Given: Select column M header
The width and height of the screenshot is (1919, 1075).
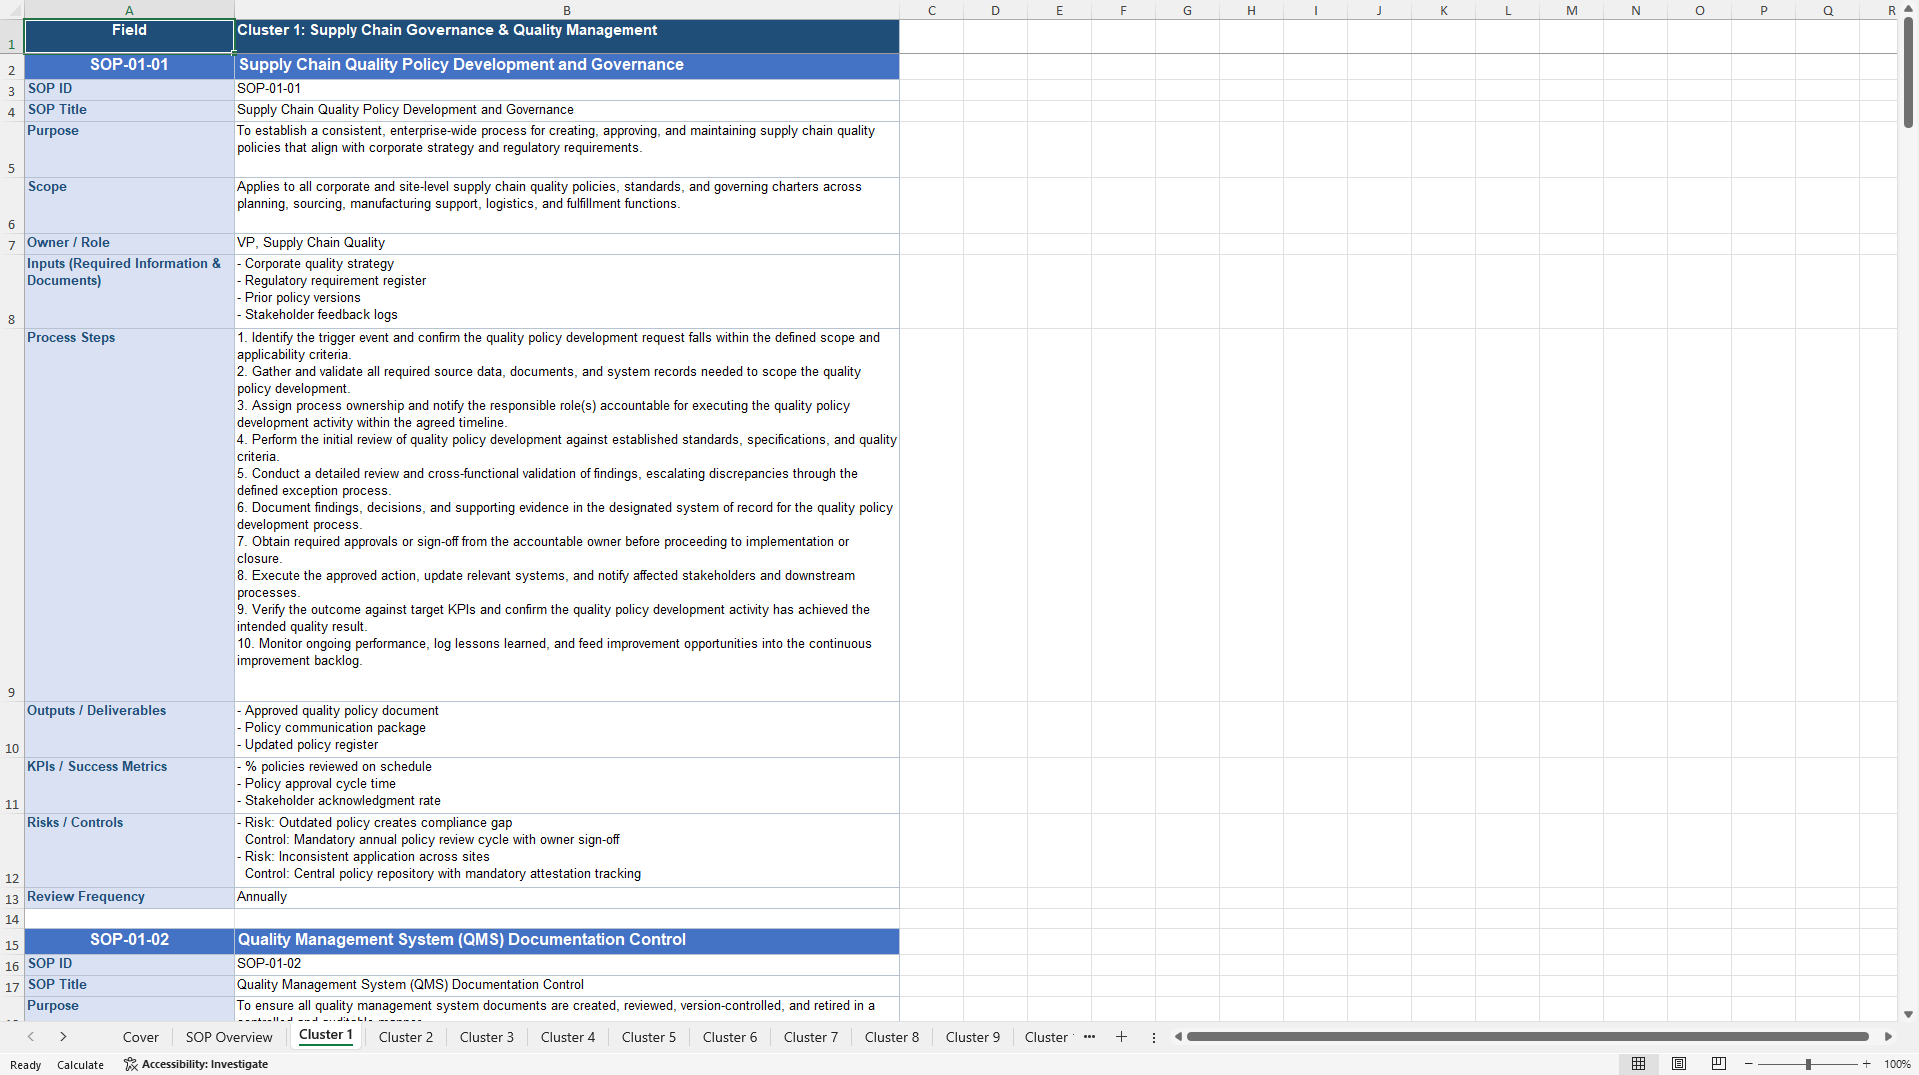Looking at the screenshot, I should [1571, 10].
